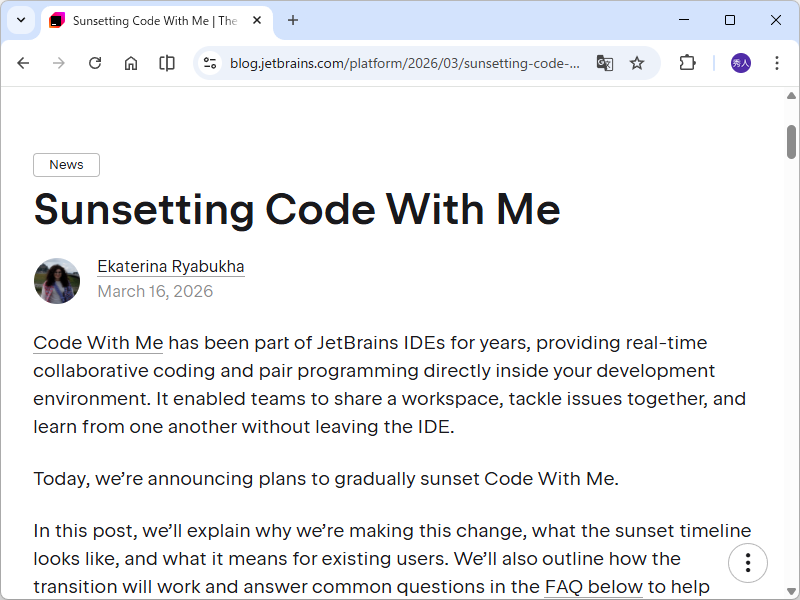Image resolution: width=800 pixels, height=600 pixels.
Task: Open a new browser tab
Action: pos(293,20)
